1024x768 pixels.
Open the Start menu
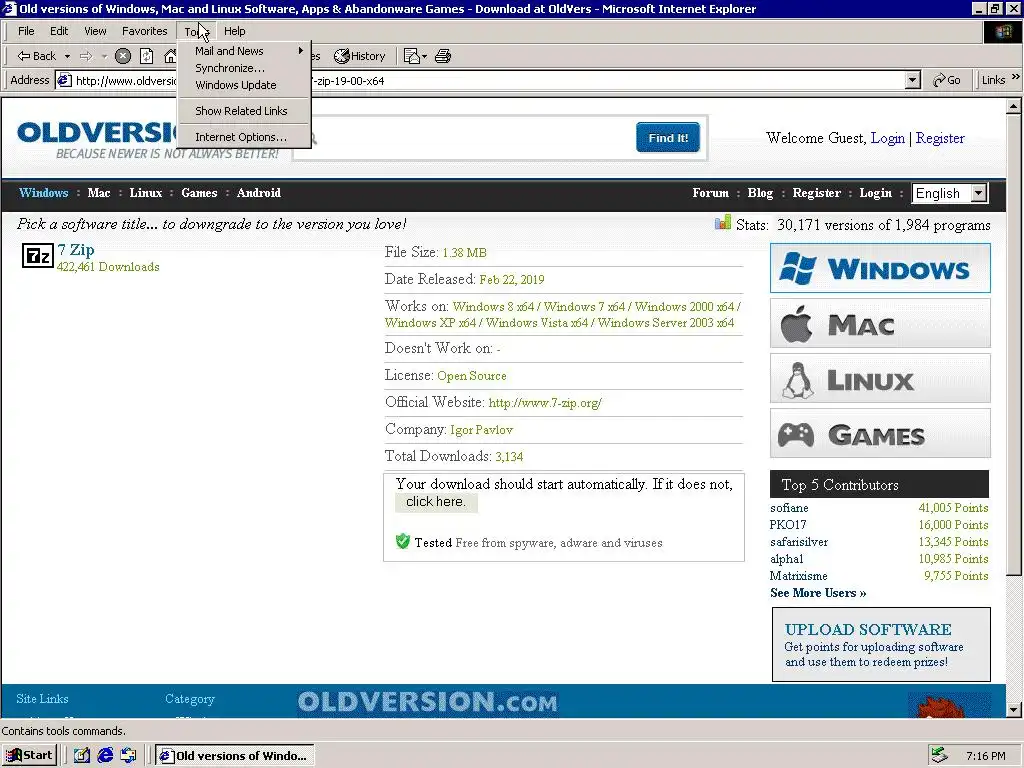click(x=29, y=756)
